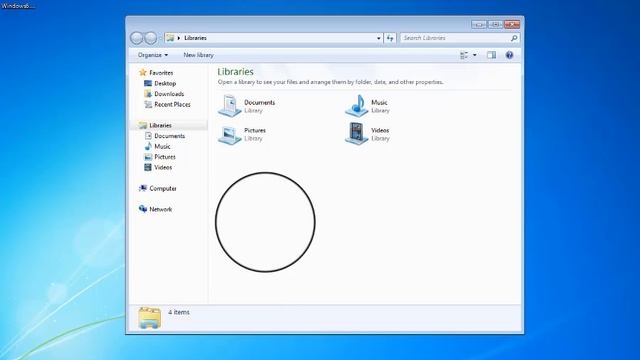This screenshot has height=360, width=640.
Task: Click the Libraries icon in navigation pane
Action: tap(142, 125)
